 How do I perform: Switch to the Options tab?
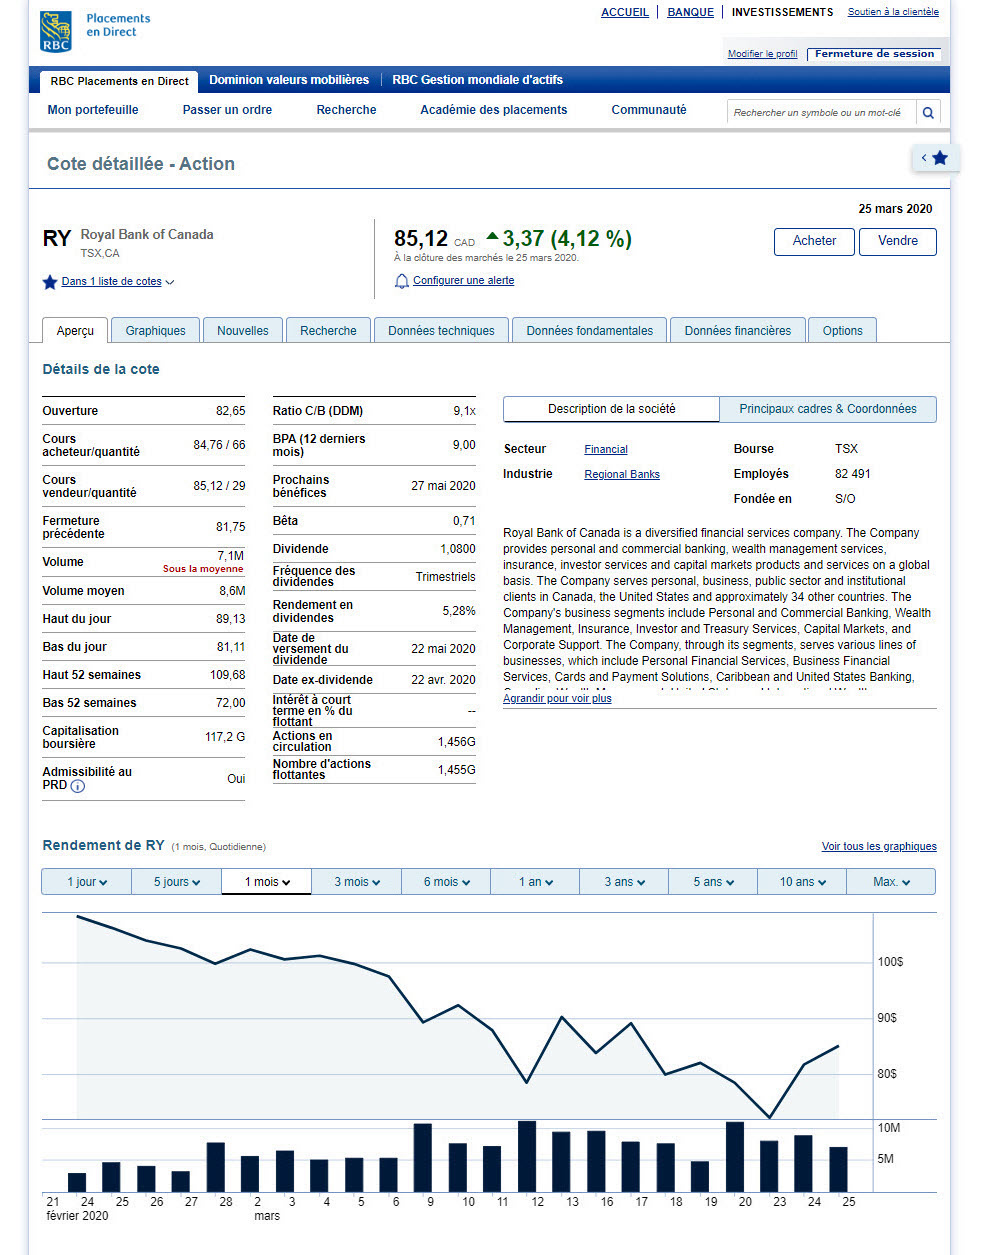click(x=843, y=331)
